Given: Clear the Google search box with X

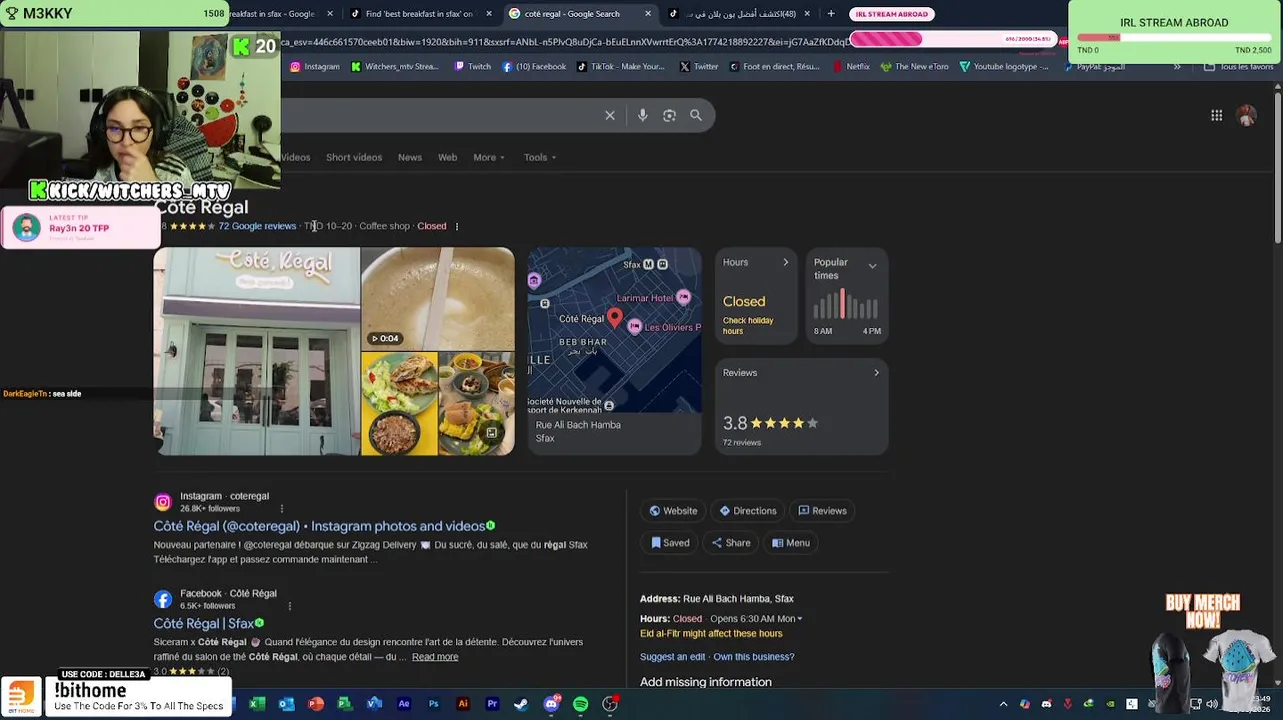Looking at the screenshot, I should [x=610, y=116].
